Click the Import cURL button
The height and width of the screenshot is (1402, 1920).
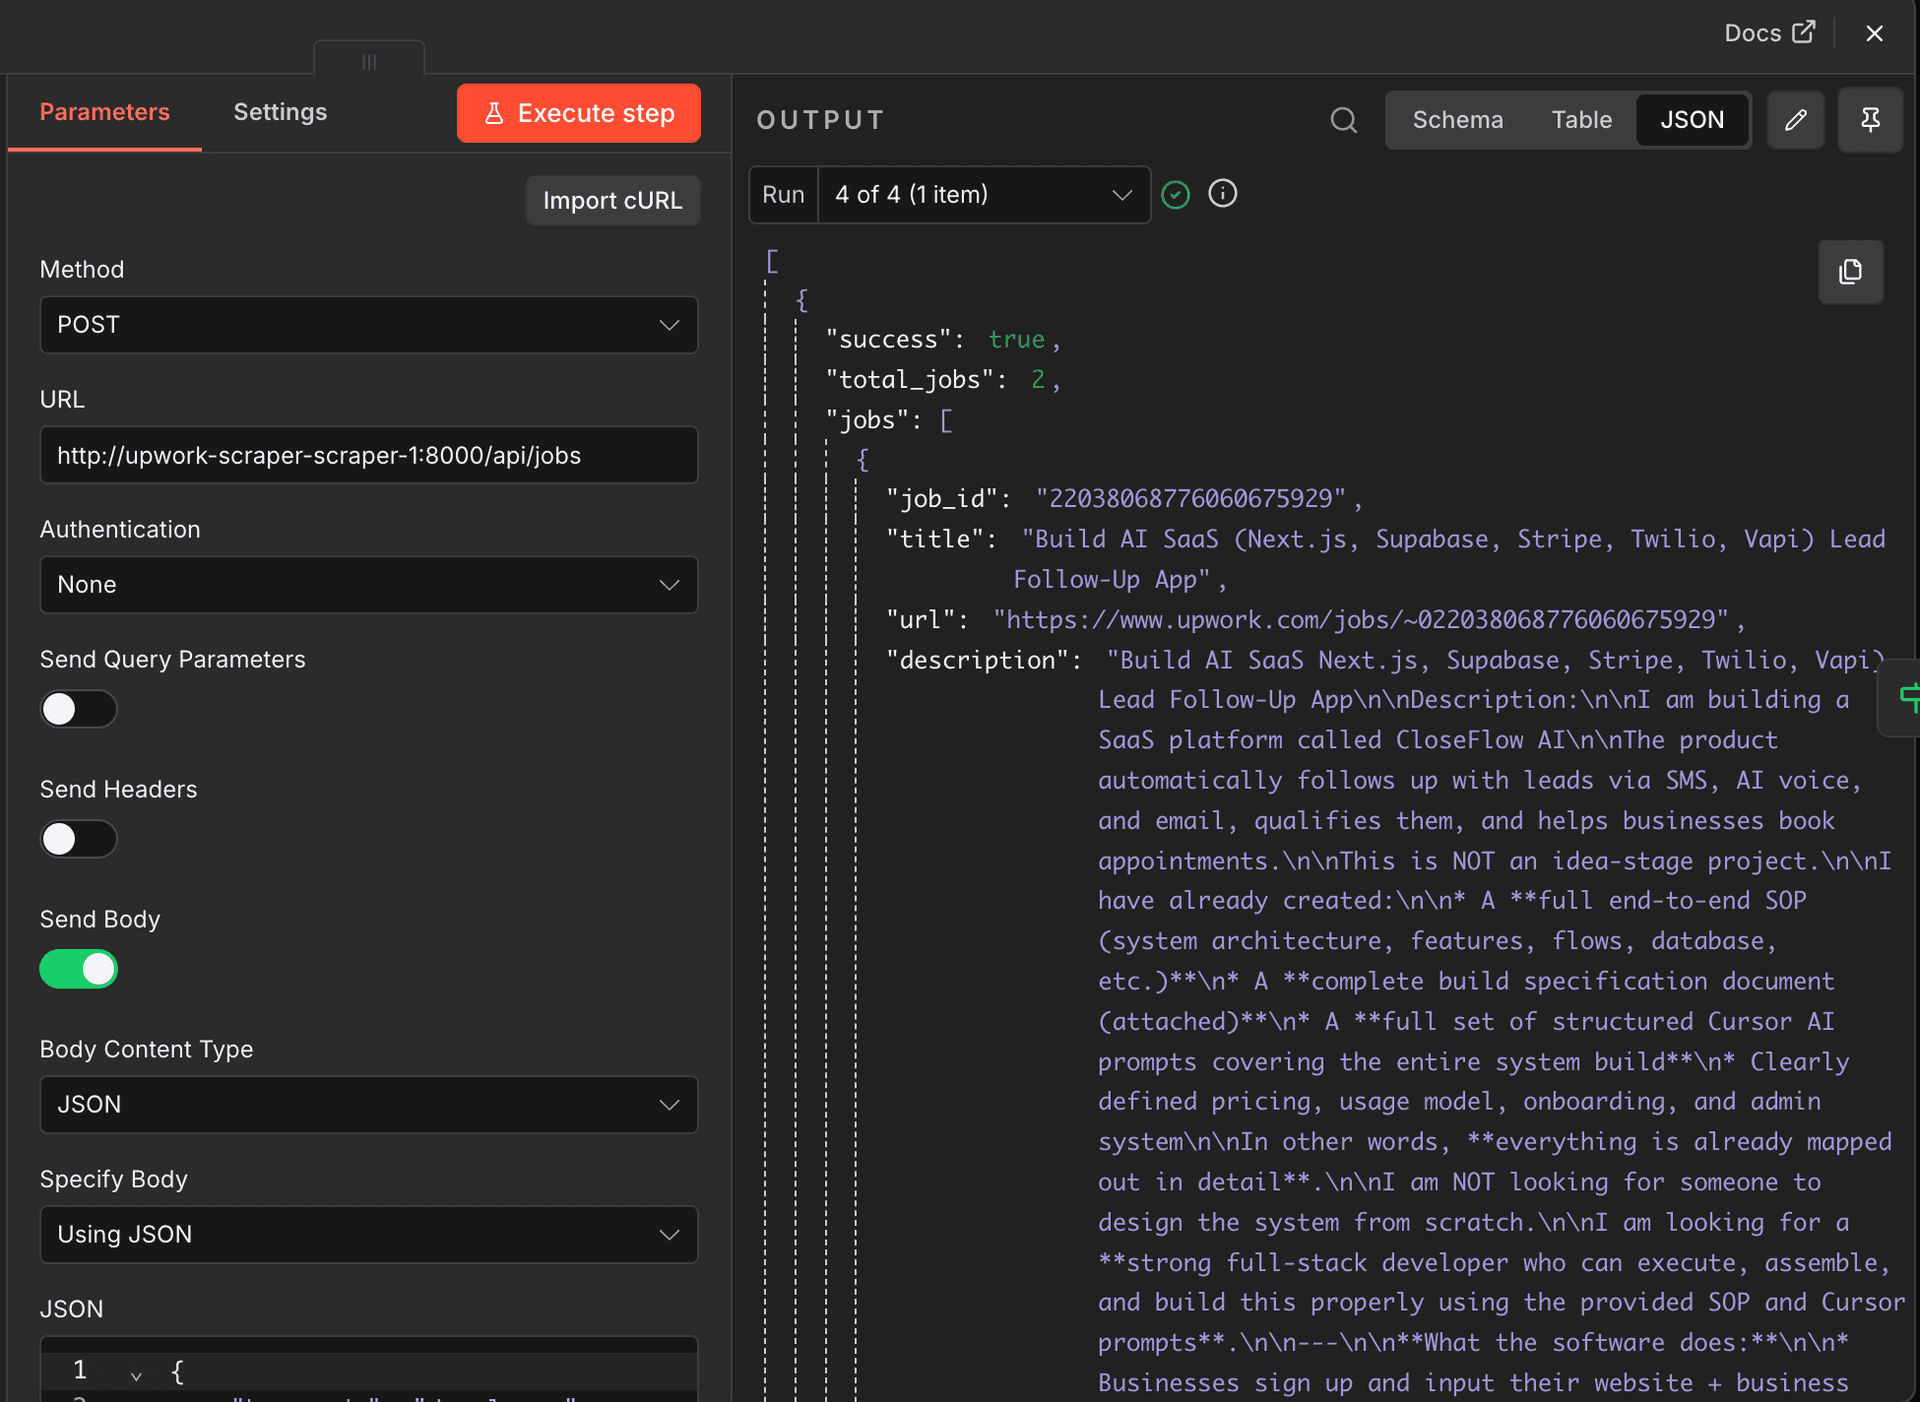[x=612, y=201]
